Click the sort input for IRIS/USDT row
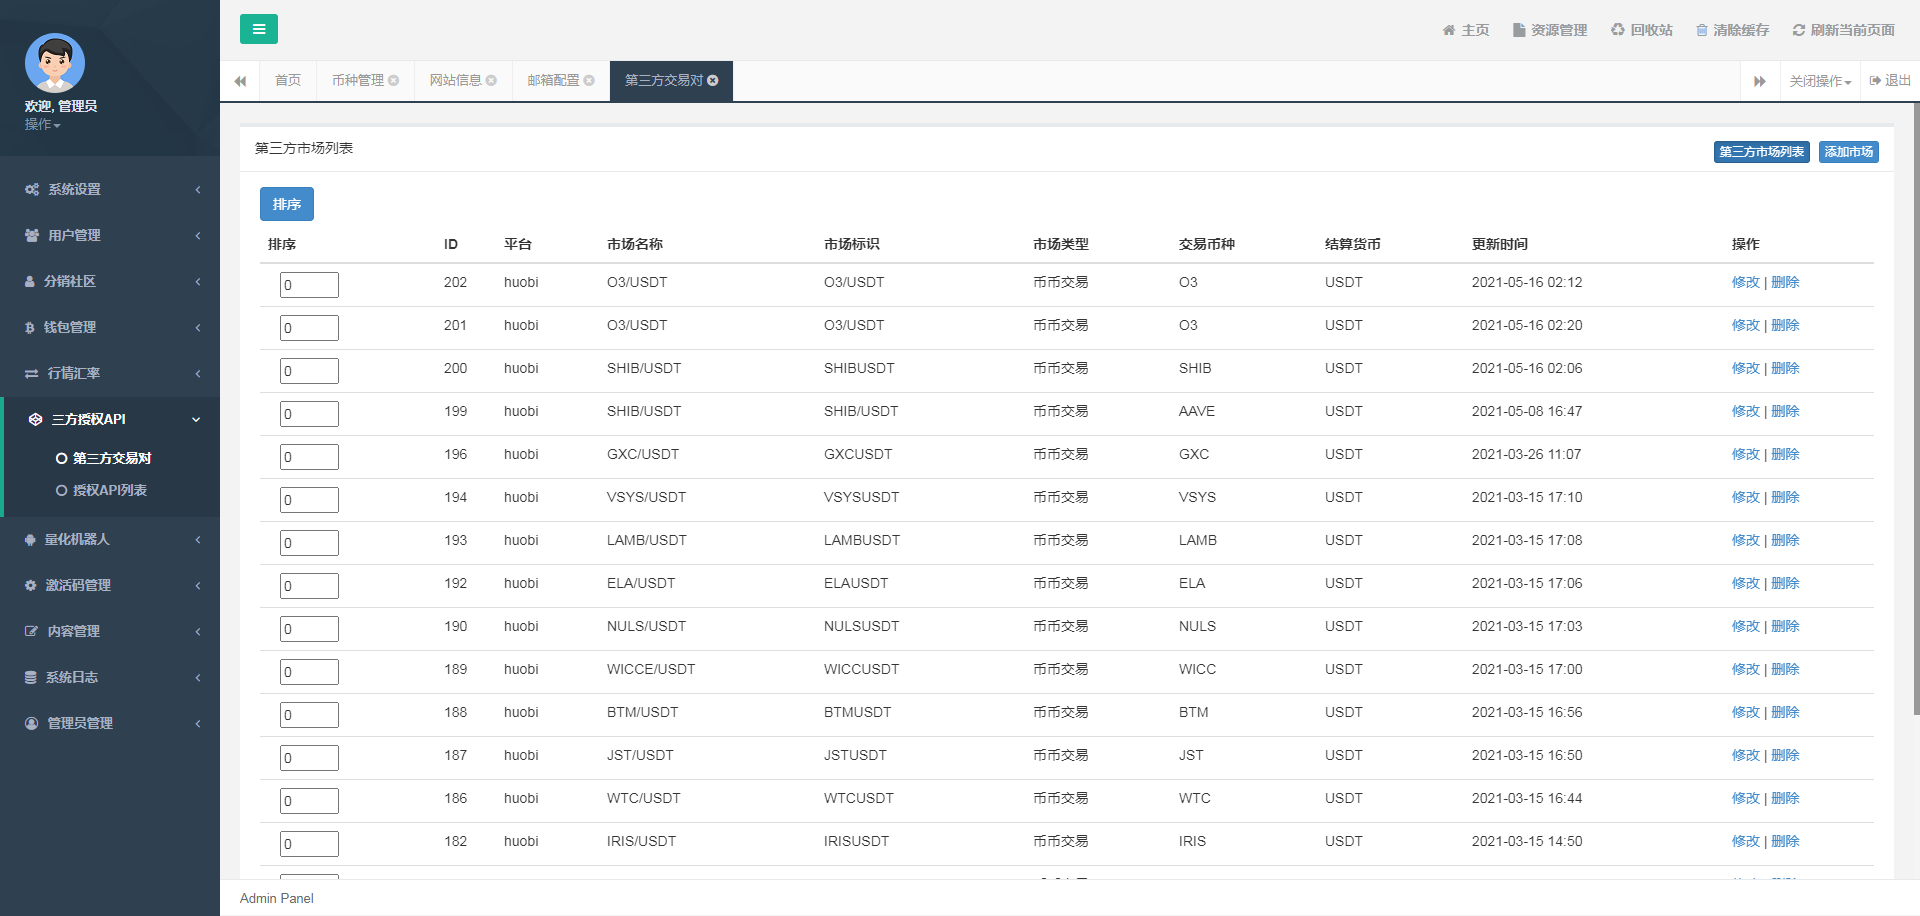Screen dimensions: 1920x916 point(309,844)
